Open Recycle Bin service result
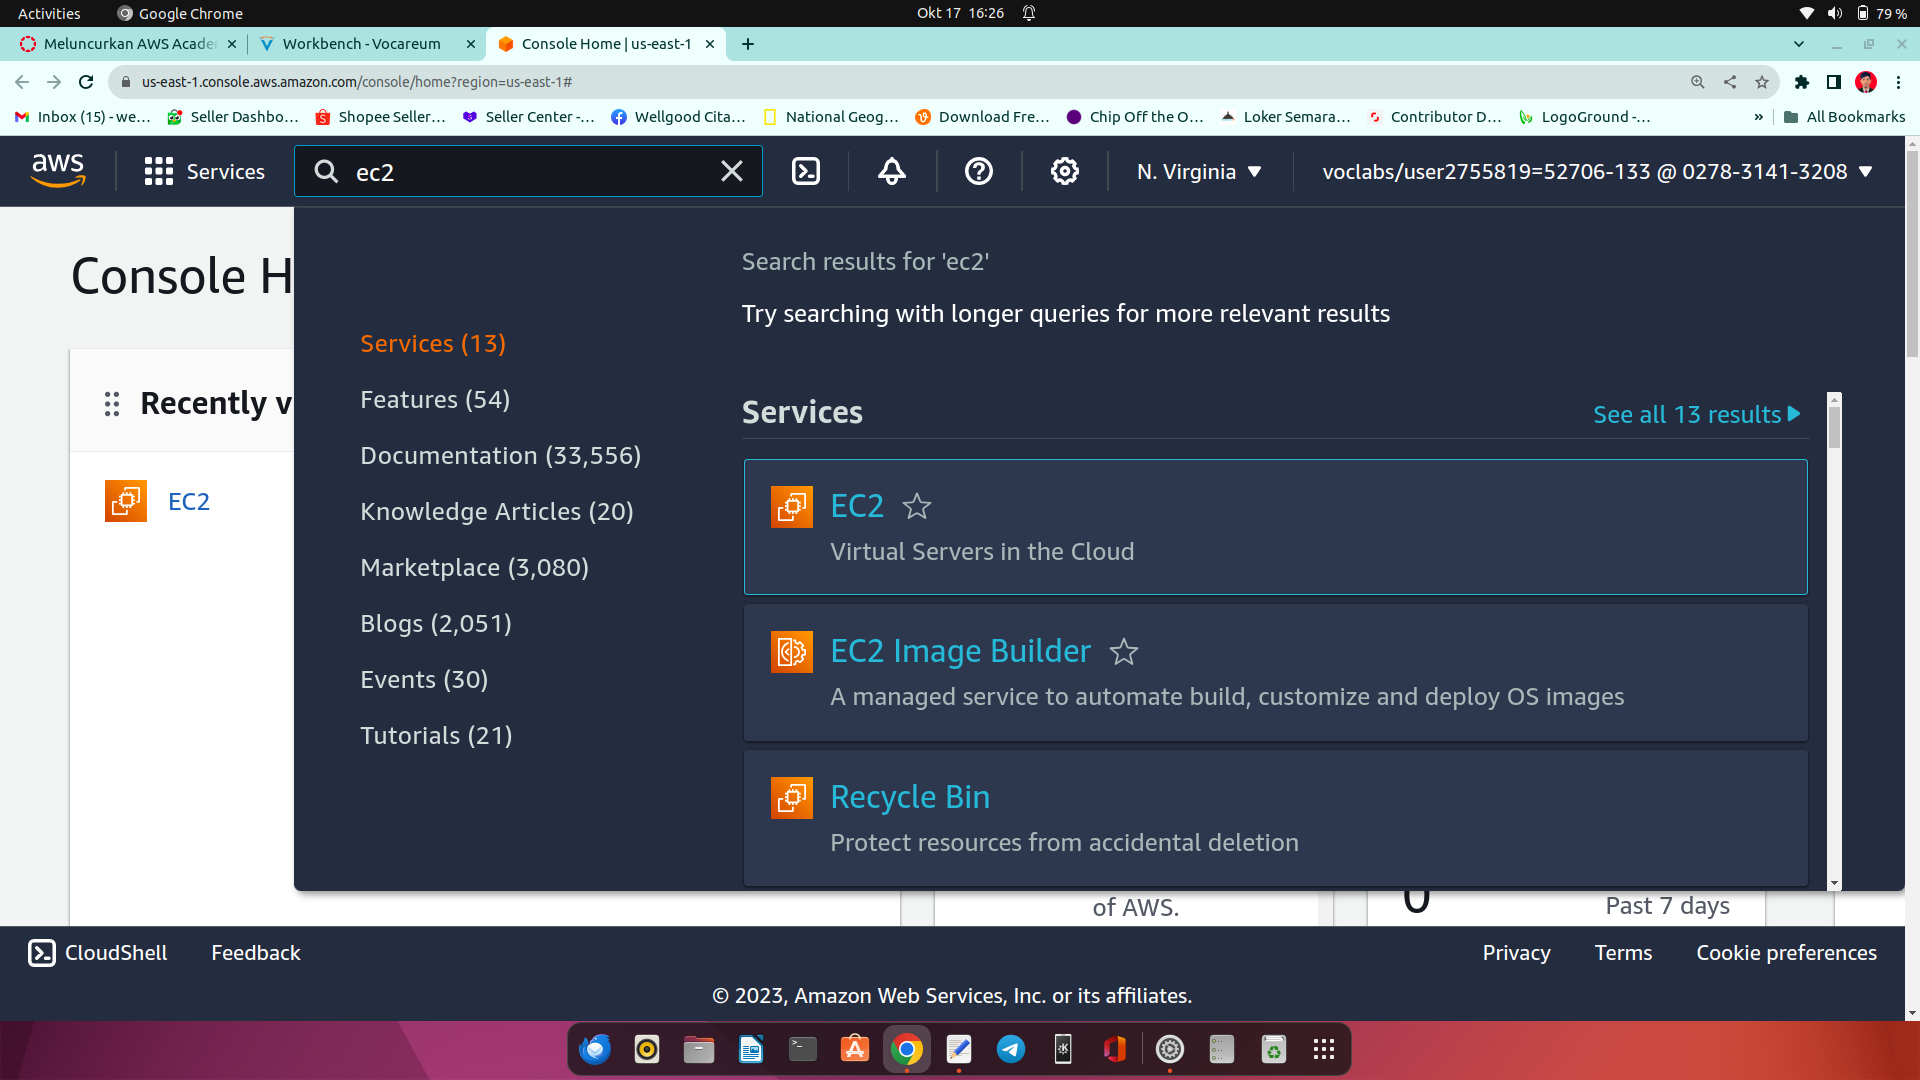1920x1080 pixels. coord(909,797)
